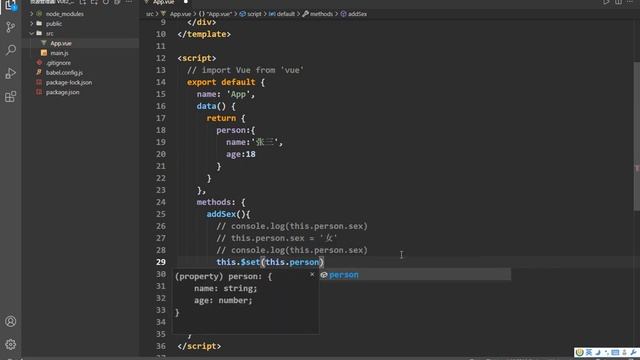This screenshot has height=360, width=640.
Task: Open the Extensions view
Action: (x=11, y=97)
